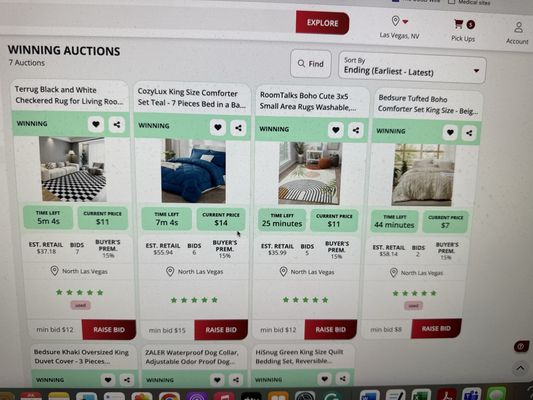Open the Sort By dropdown
533x400 pixels.
click(412, 68)
